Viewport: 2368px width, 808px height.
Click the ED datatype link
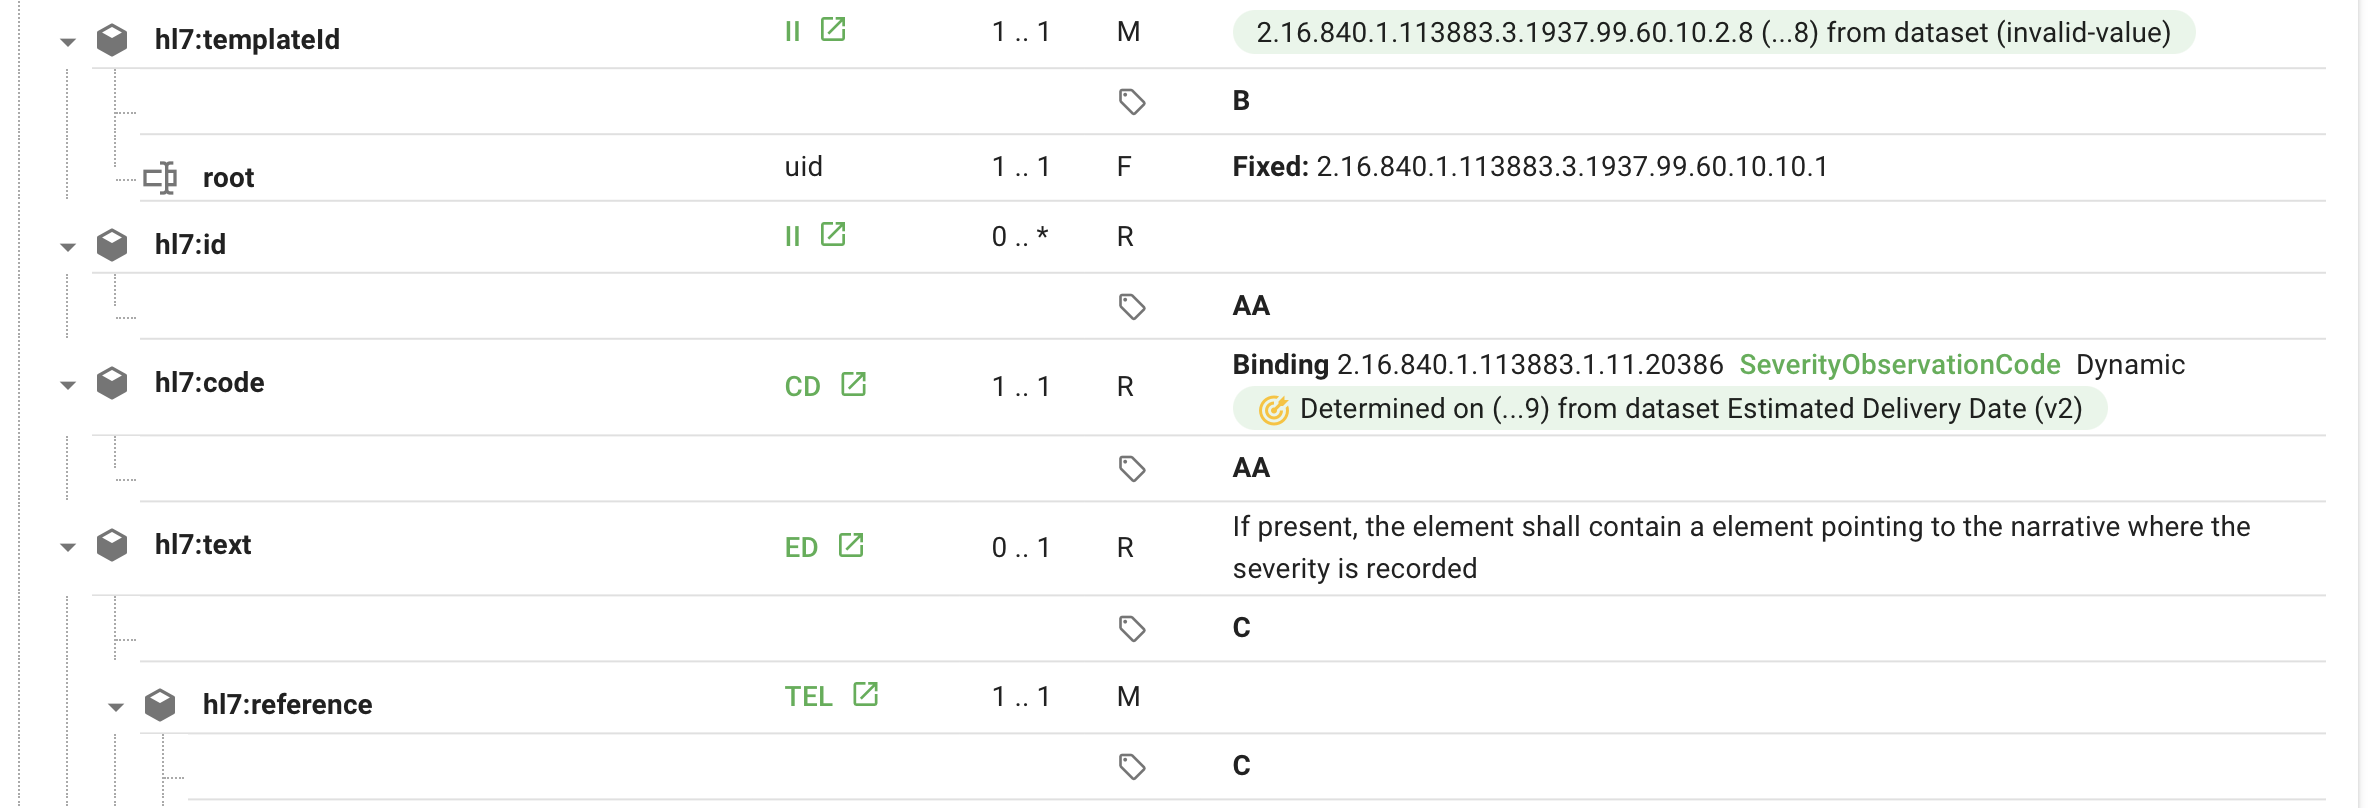click(801, 548)
